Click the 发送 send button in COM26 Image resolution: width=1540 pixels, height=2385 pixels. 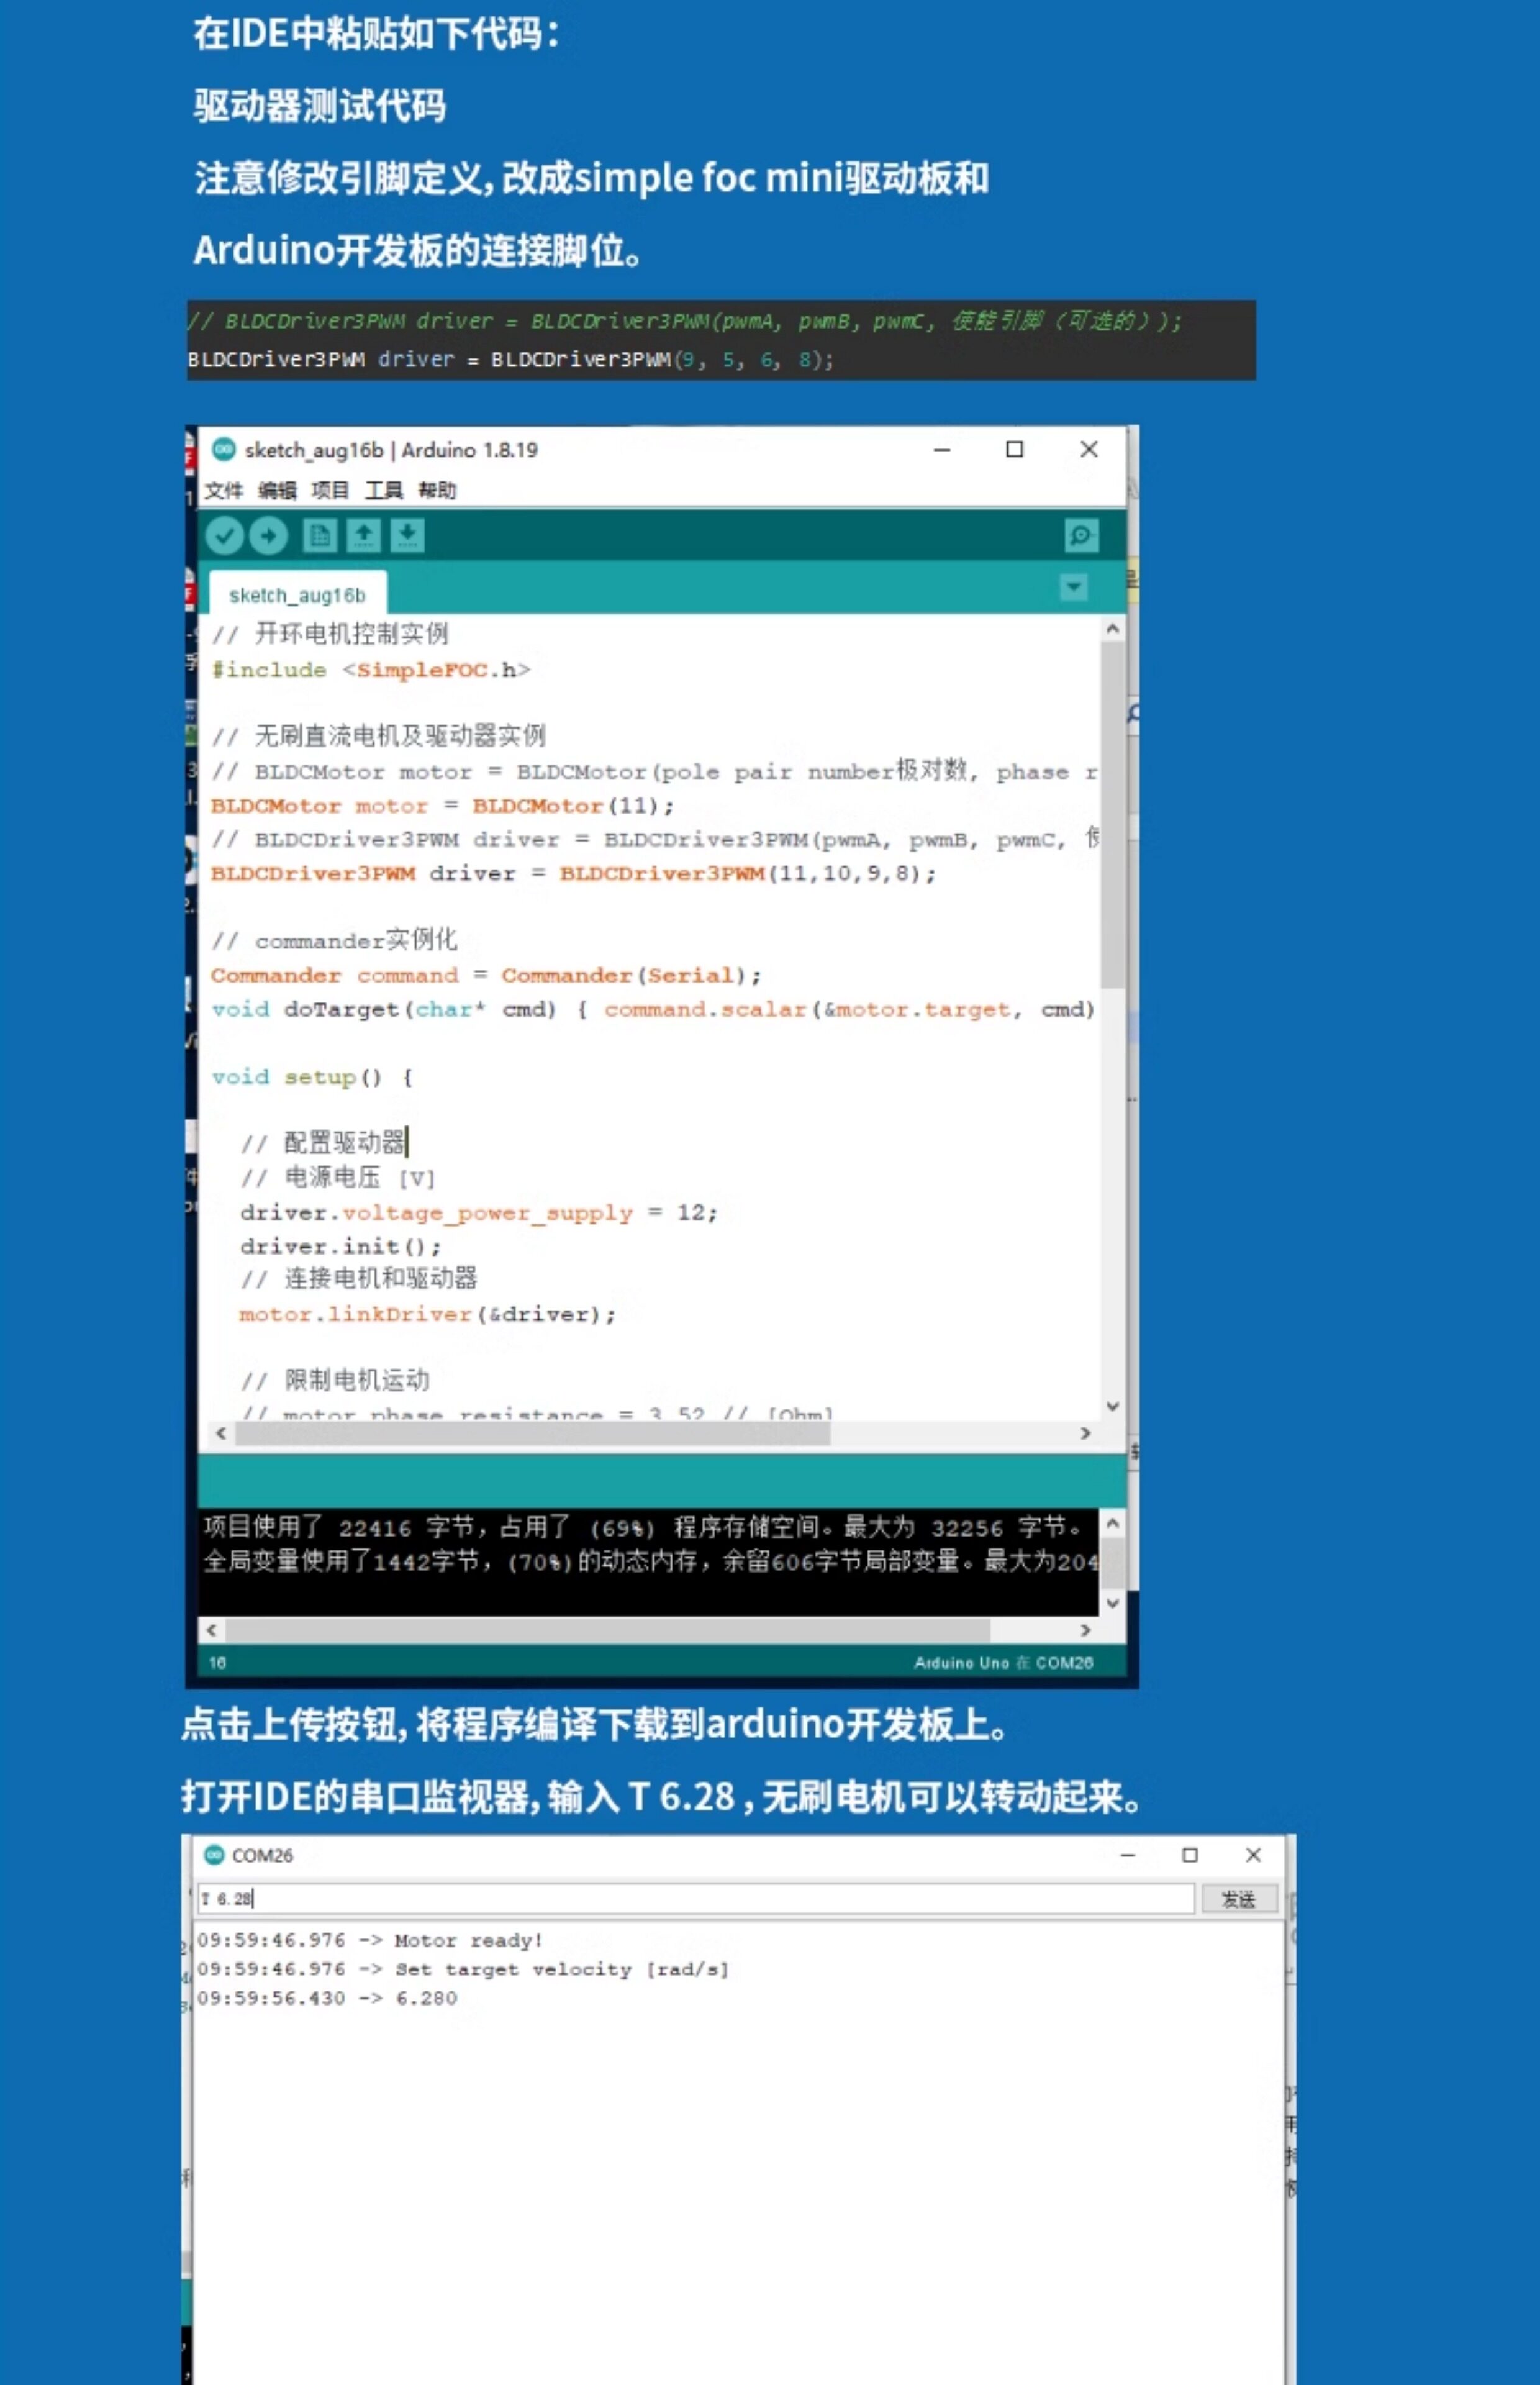point(1239,1899)
